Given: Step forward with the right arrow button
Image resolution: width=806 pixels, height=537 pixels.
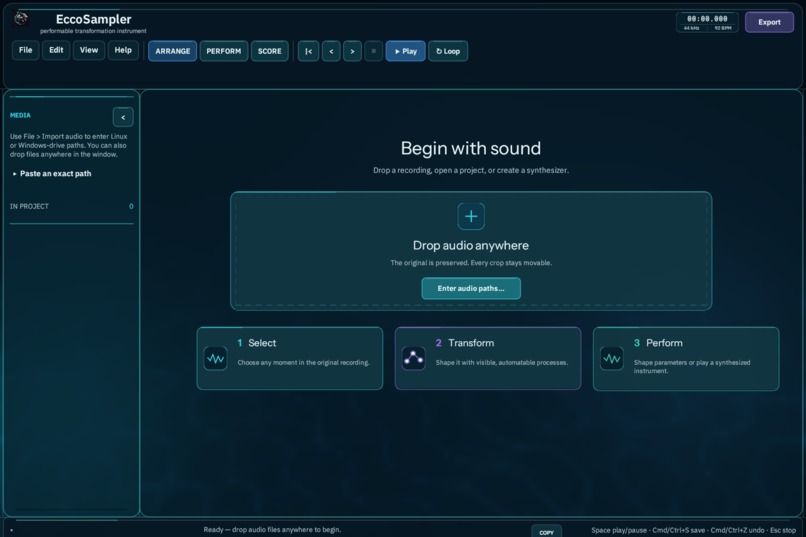Looking at the screenshot, I should click(x=352, y=51).
